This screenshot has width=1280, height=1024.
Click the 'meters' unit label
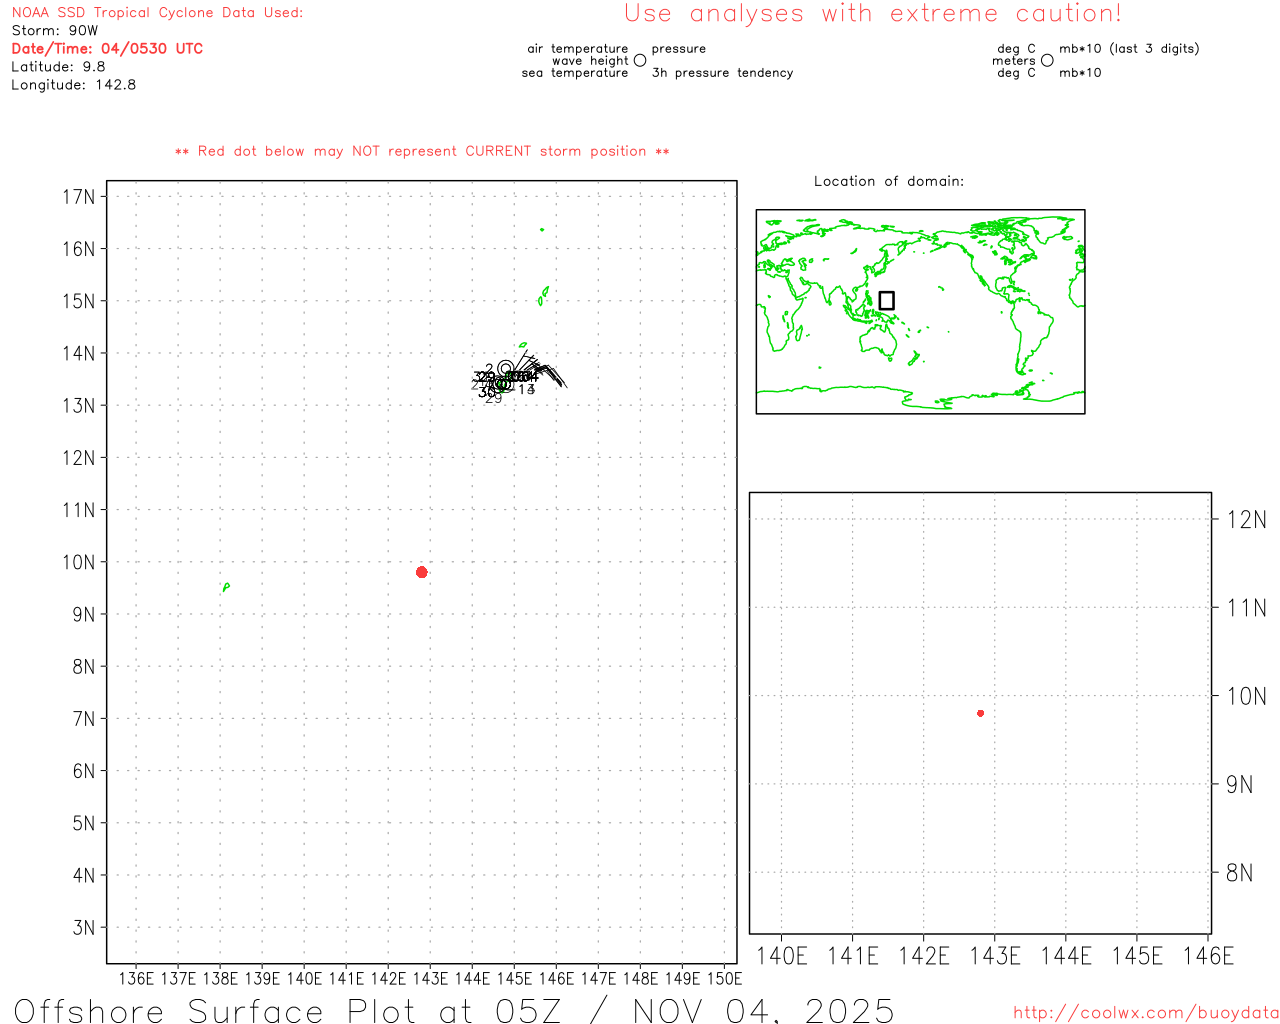1014,60
